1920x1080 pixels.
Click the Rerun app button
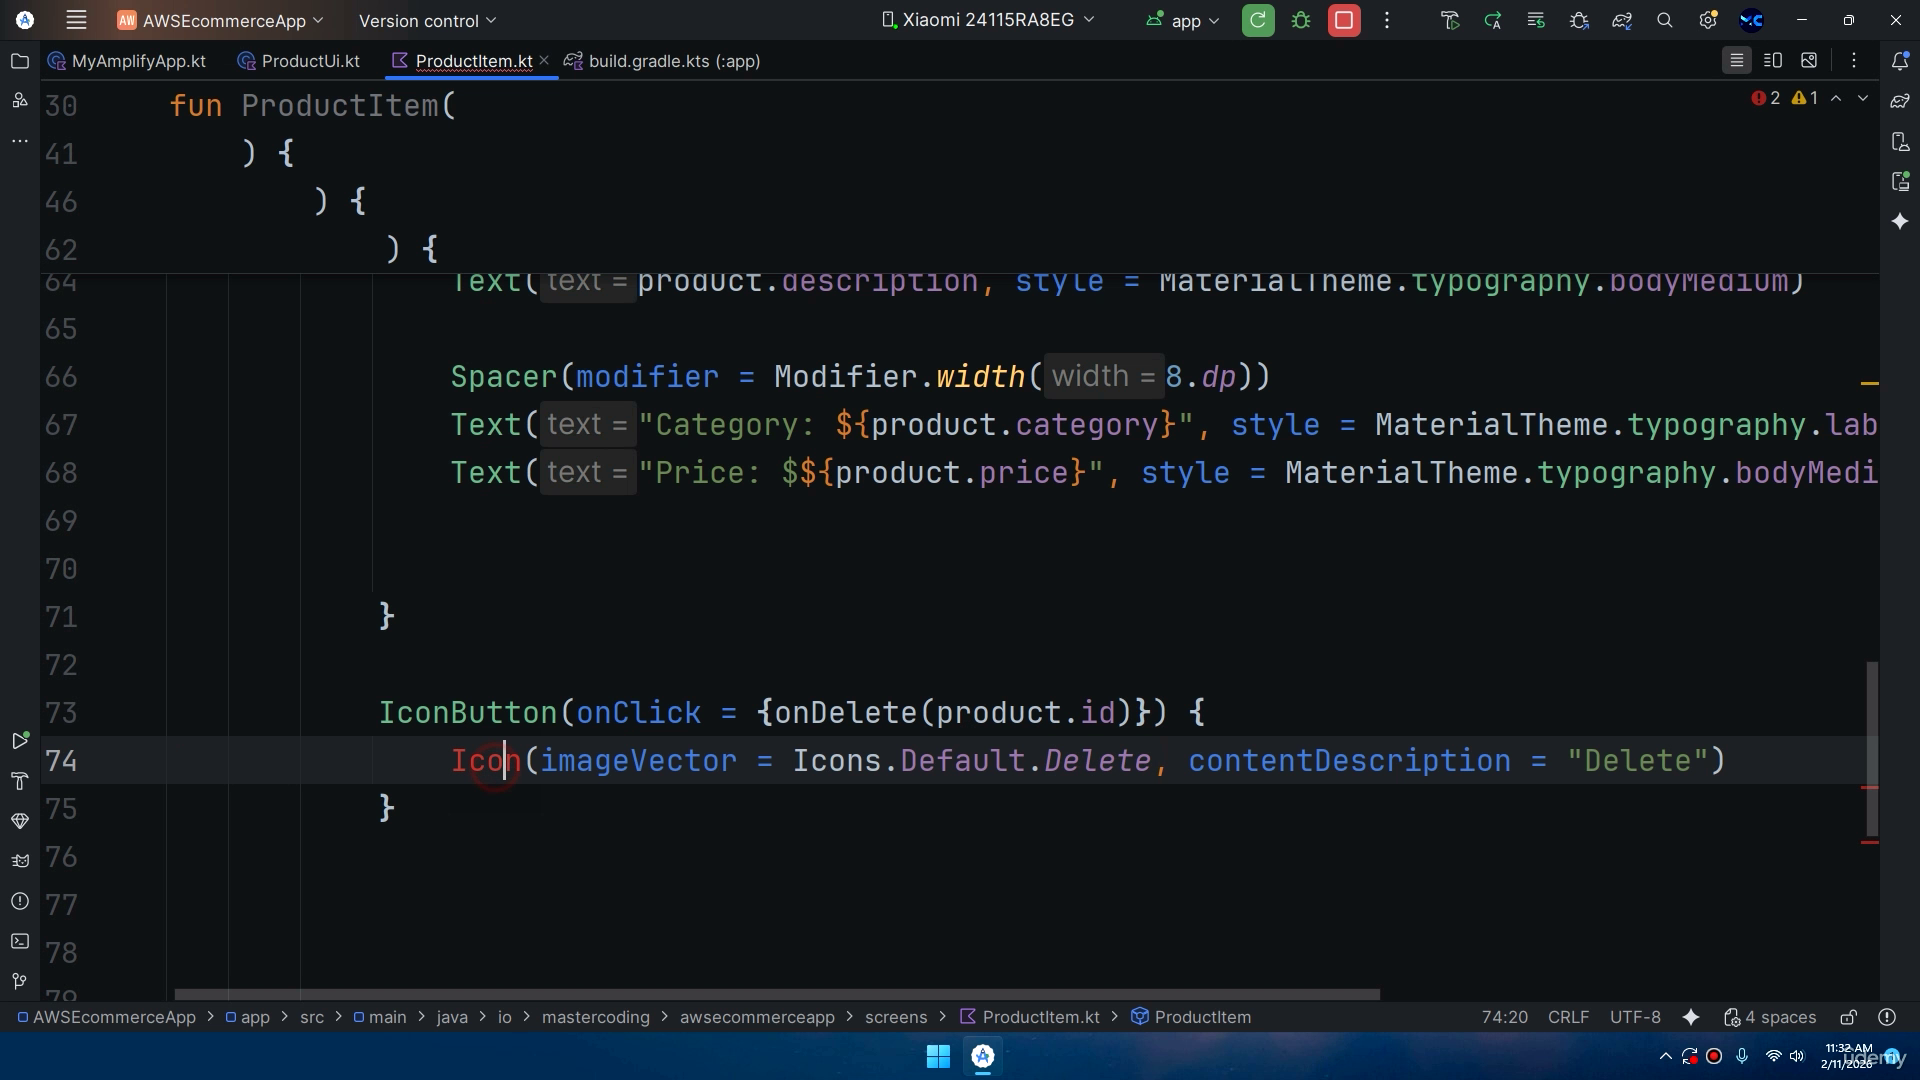click(x=1258, y=20)
